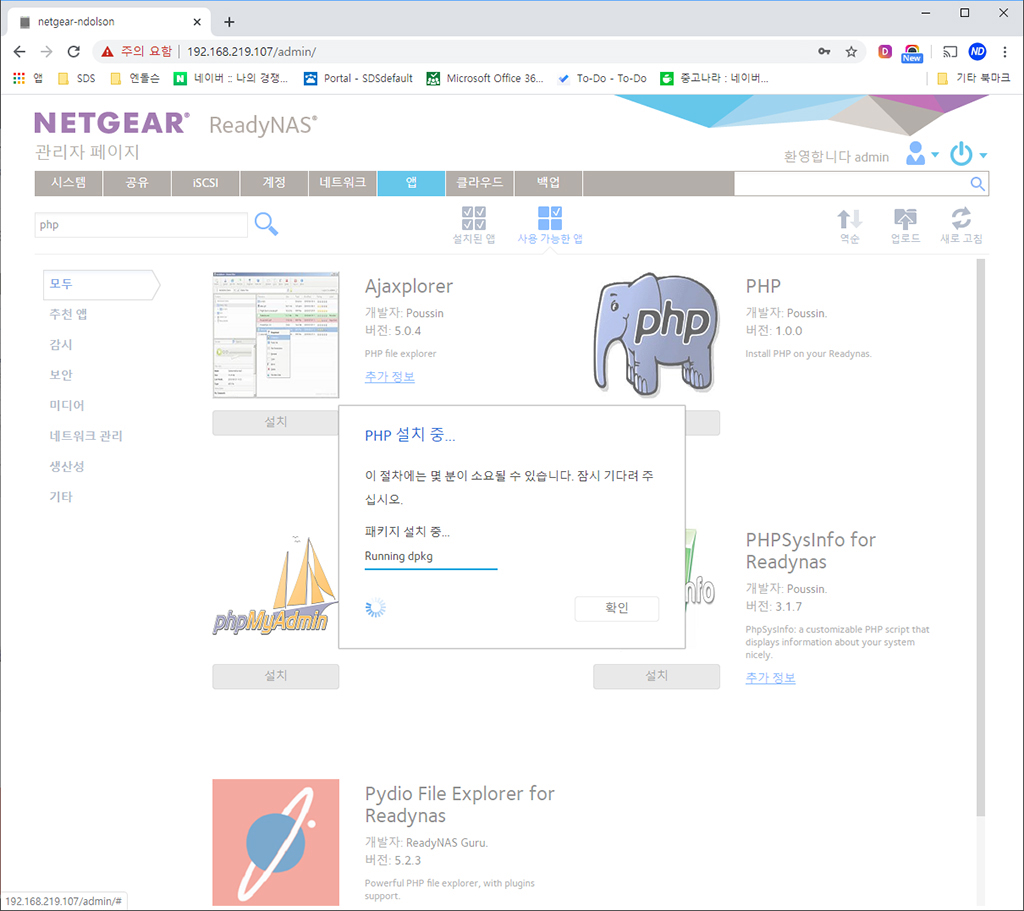This screenshot has width=1024, height=911.
Task: Open the 업로드 upload icon
Action: tap(905, 219)
